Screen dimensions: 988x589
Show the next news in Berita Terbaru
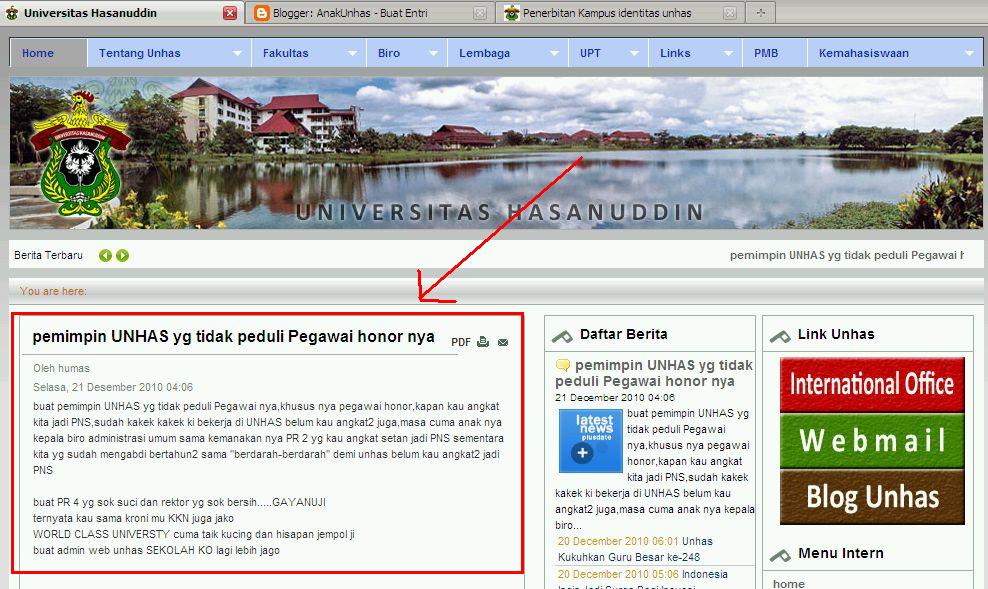[x=122, y=255]
